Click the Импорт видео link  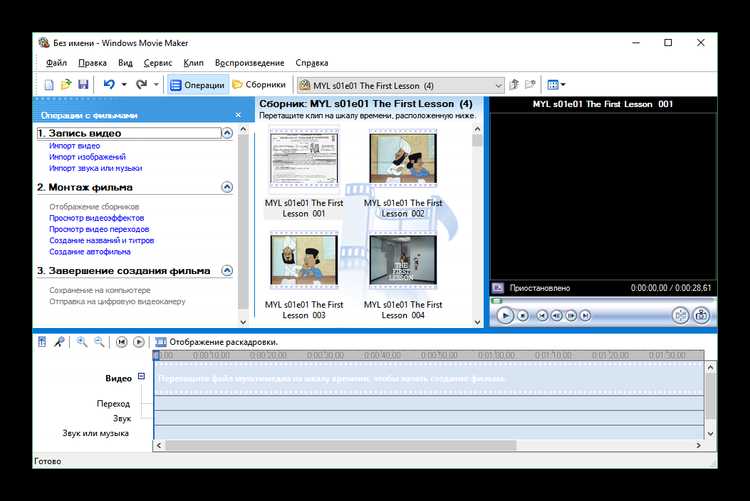75,145
